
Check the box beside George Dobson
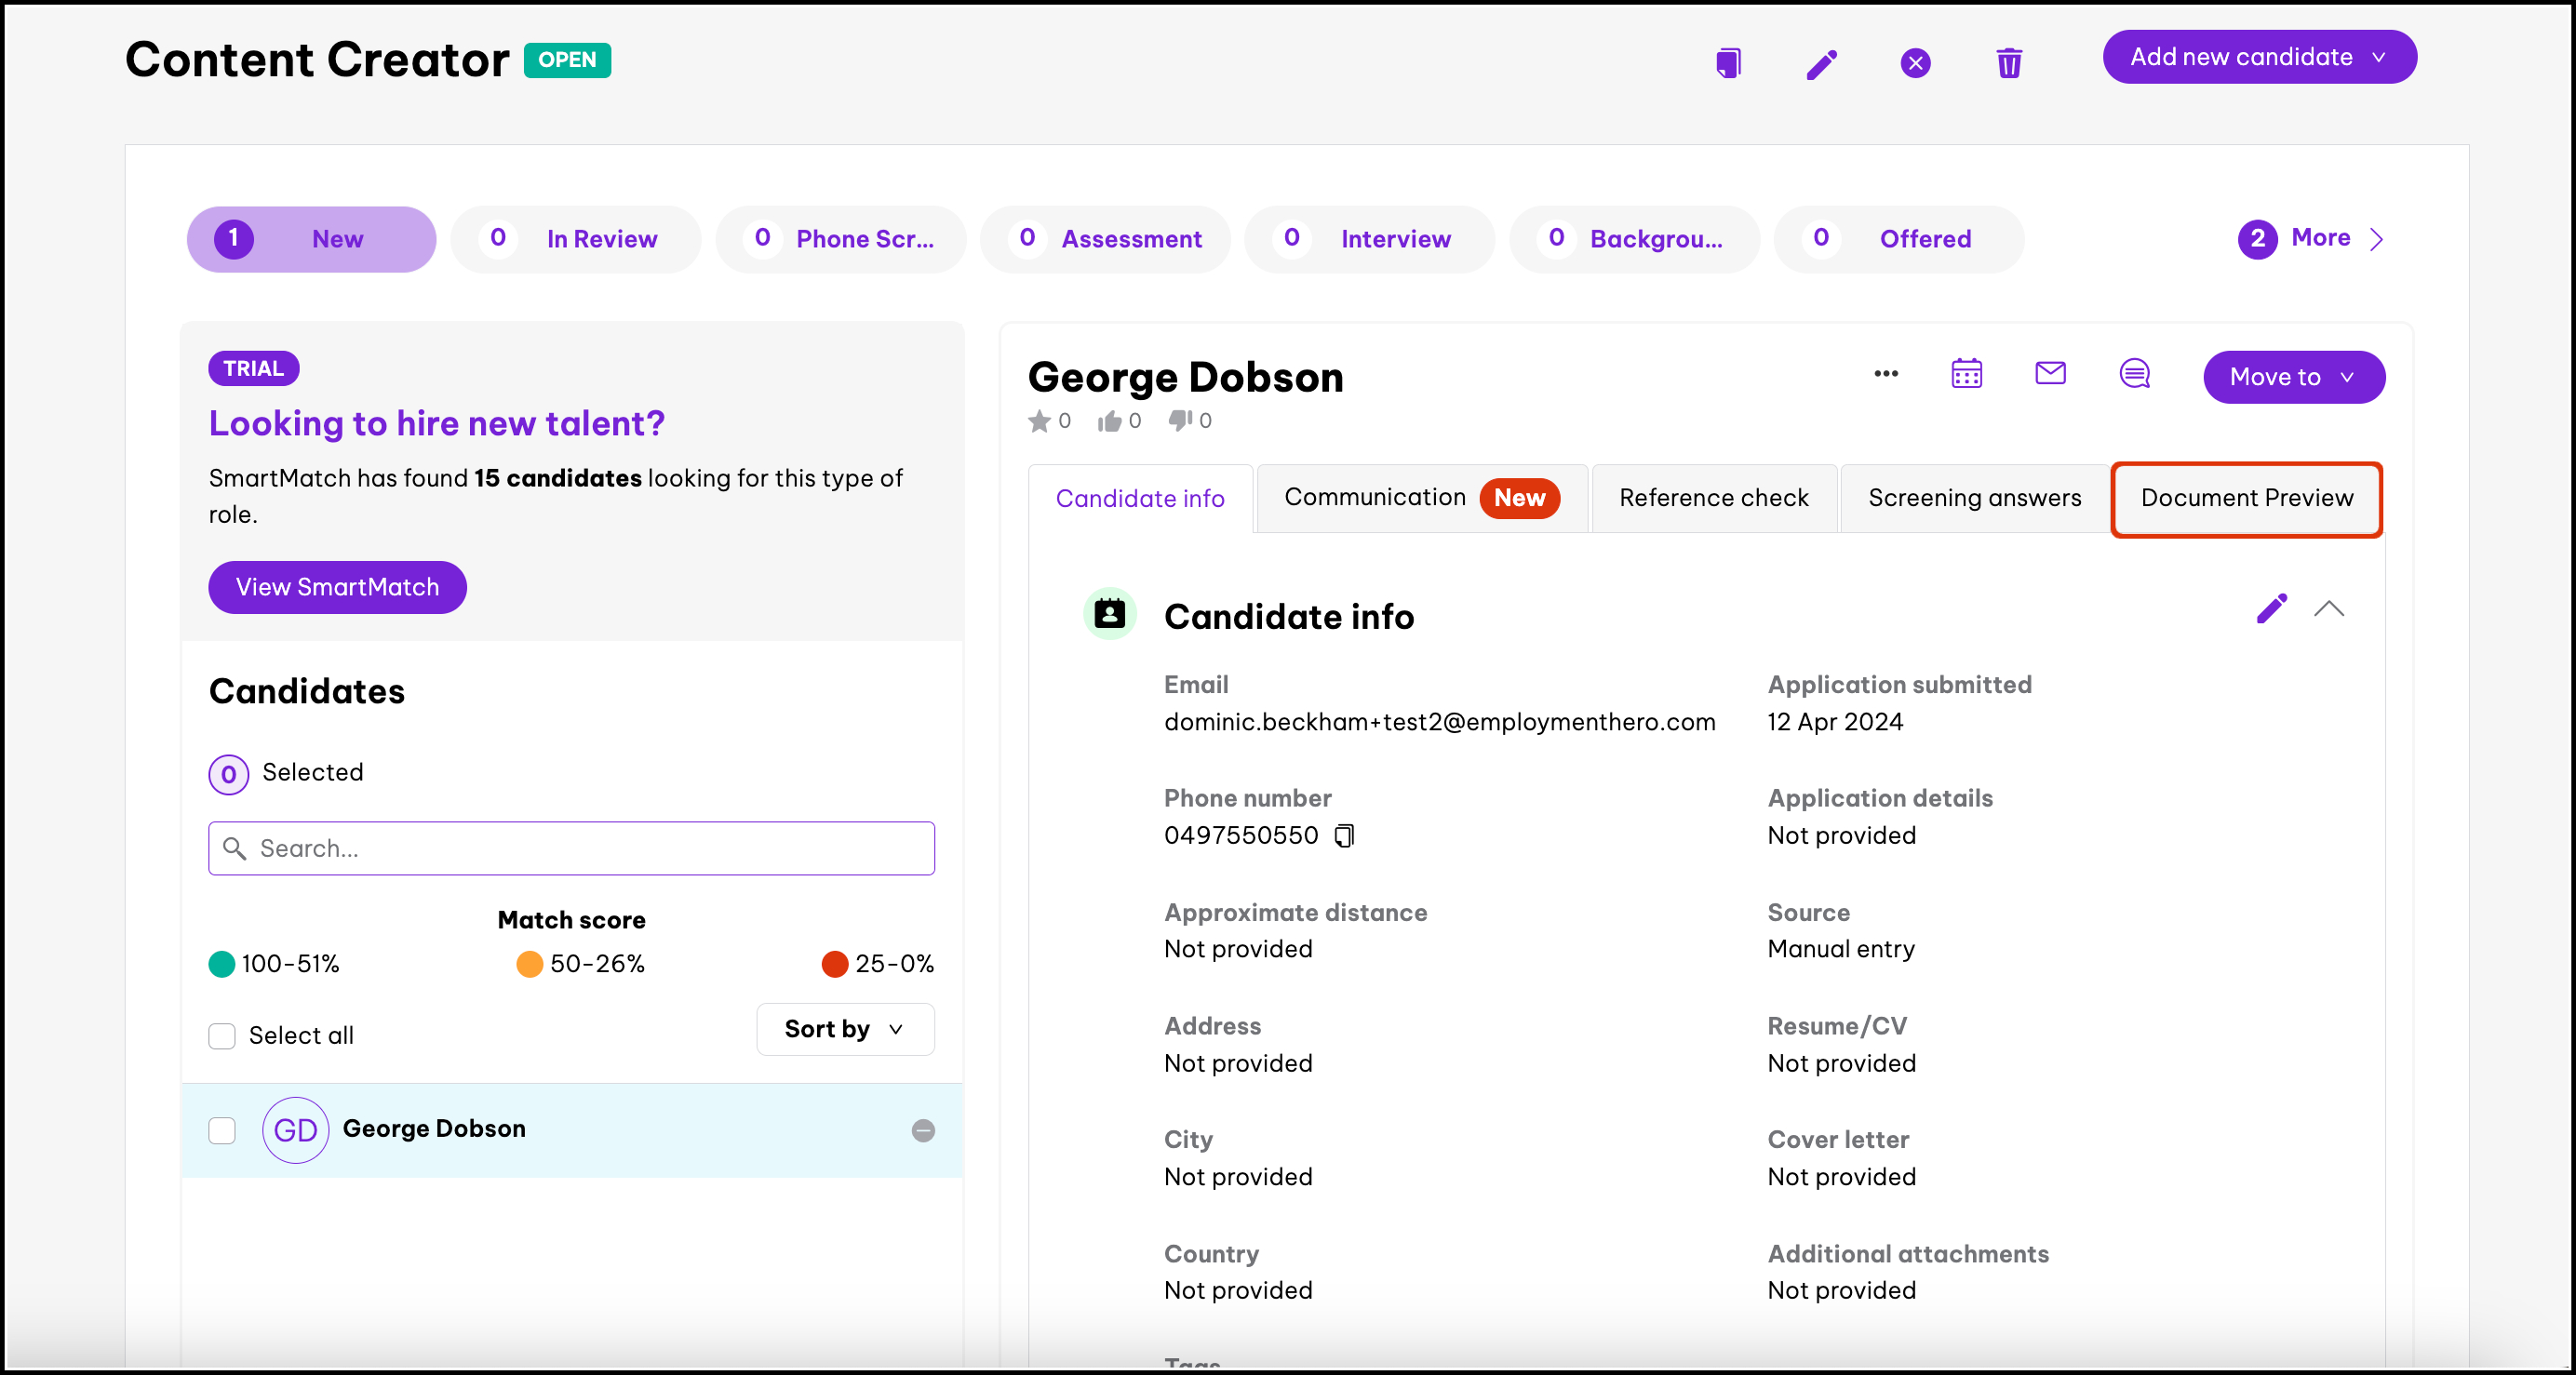222,1130
